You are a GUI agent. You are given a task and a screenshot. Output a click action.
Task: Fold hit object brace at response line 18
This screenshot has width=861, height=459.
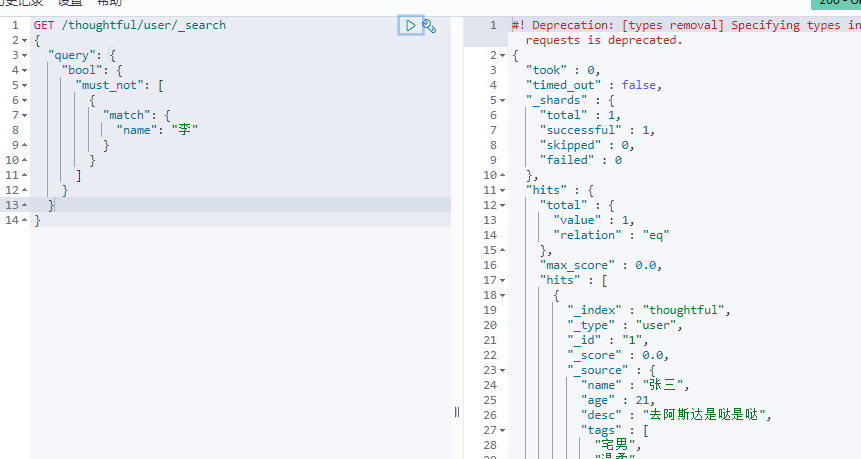coord(502,295)
